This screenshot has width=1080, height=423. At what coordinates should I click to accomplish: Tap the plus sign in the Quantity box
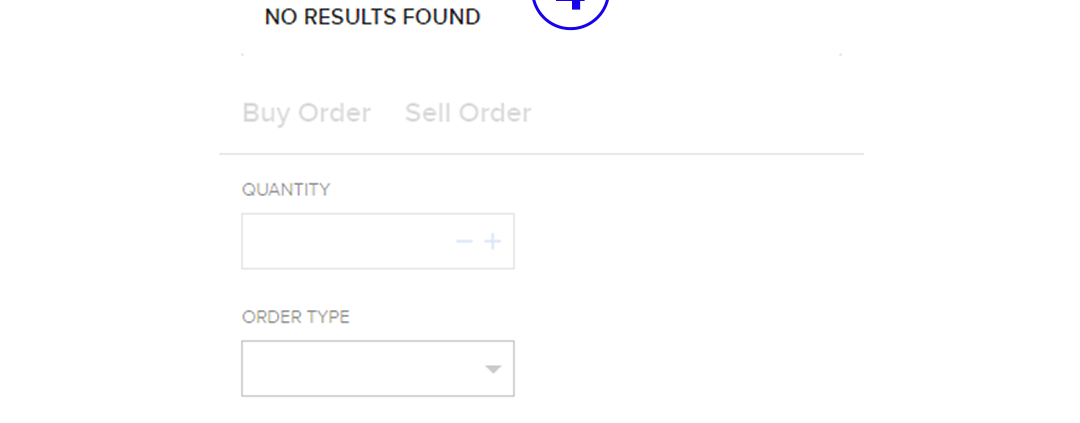492,241
